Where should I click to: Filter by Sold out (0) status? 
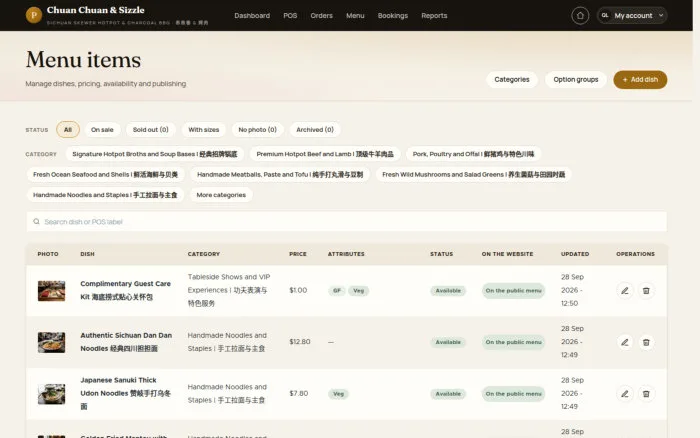tap(150, 129)
